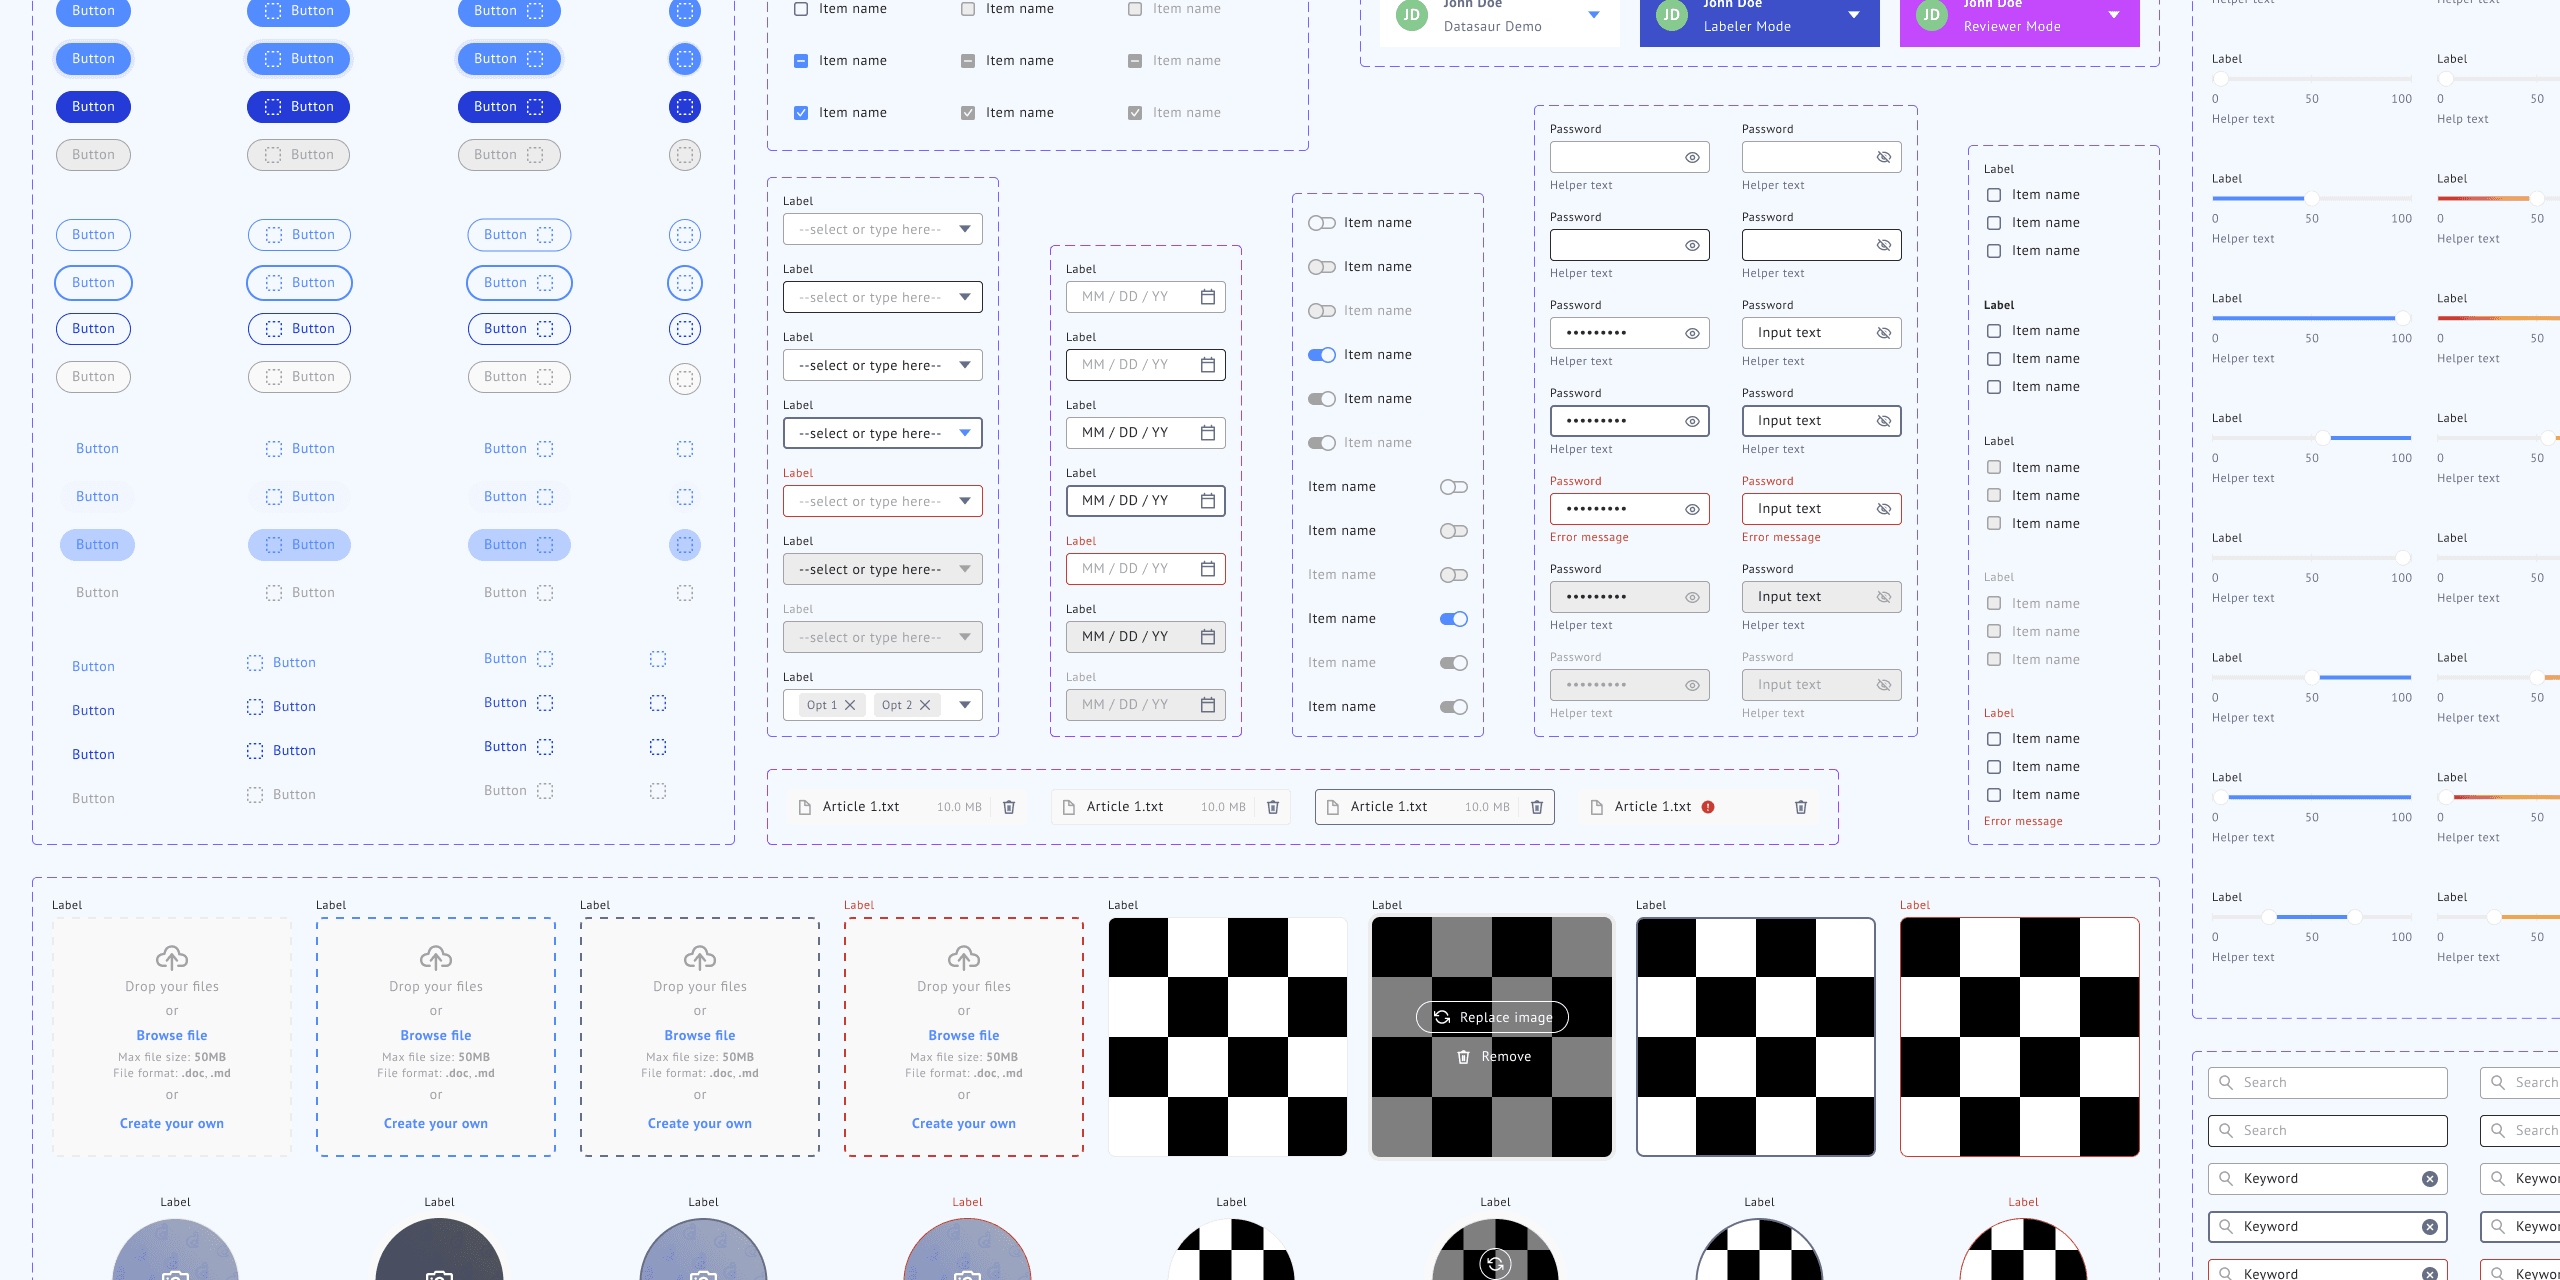Click trash icon next to Remove
The height and width of the screenshot is (1280, 2560).
point(1463,1057)
